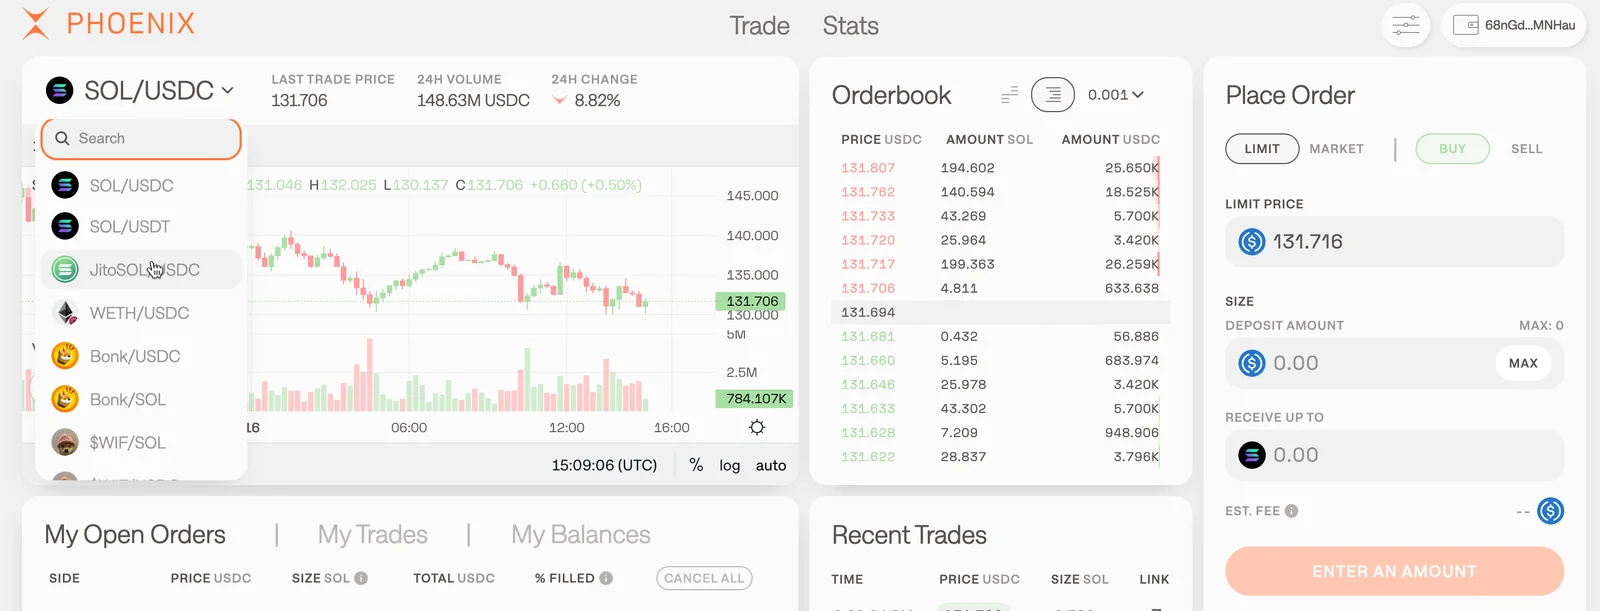1600x611 pixels.
Task: Choose the $WIF/SOL market
Action: (x=141, y=442)
